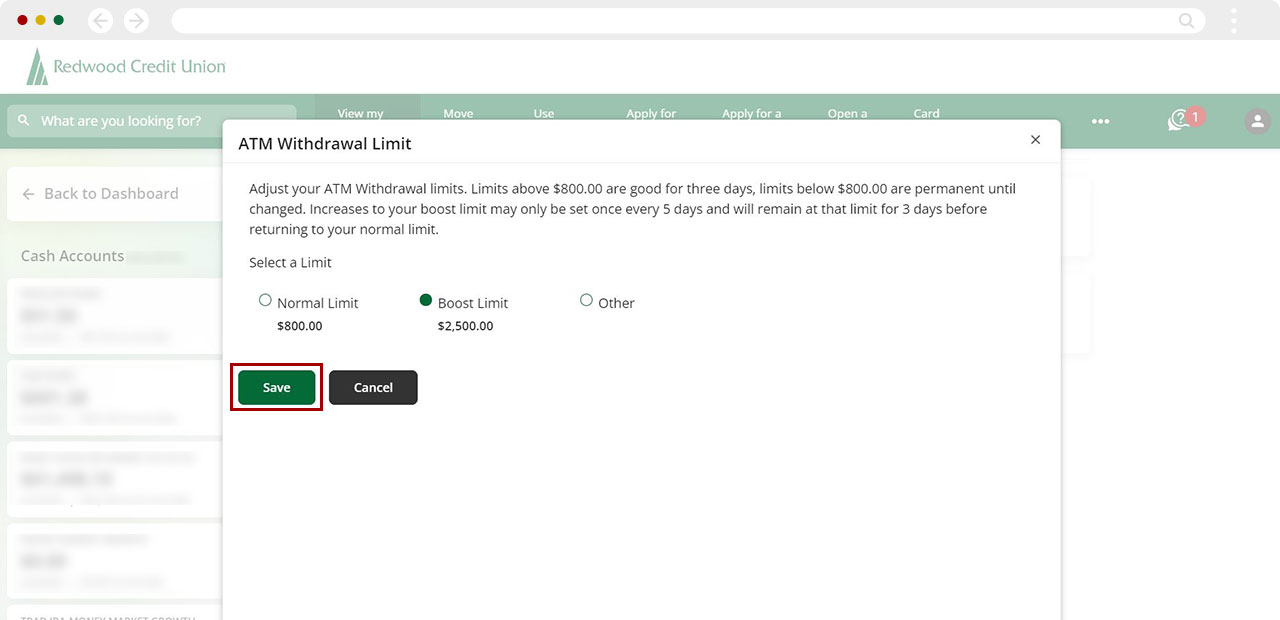Choose the Other limit radio option
This screenshot has width=1280, height=620.
click(x=586, y=300)
